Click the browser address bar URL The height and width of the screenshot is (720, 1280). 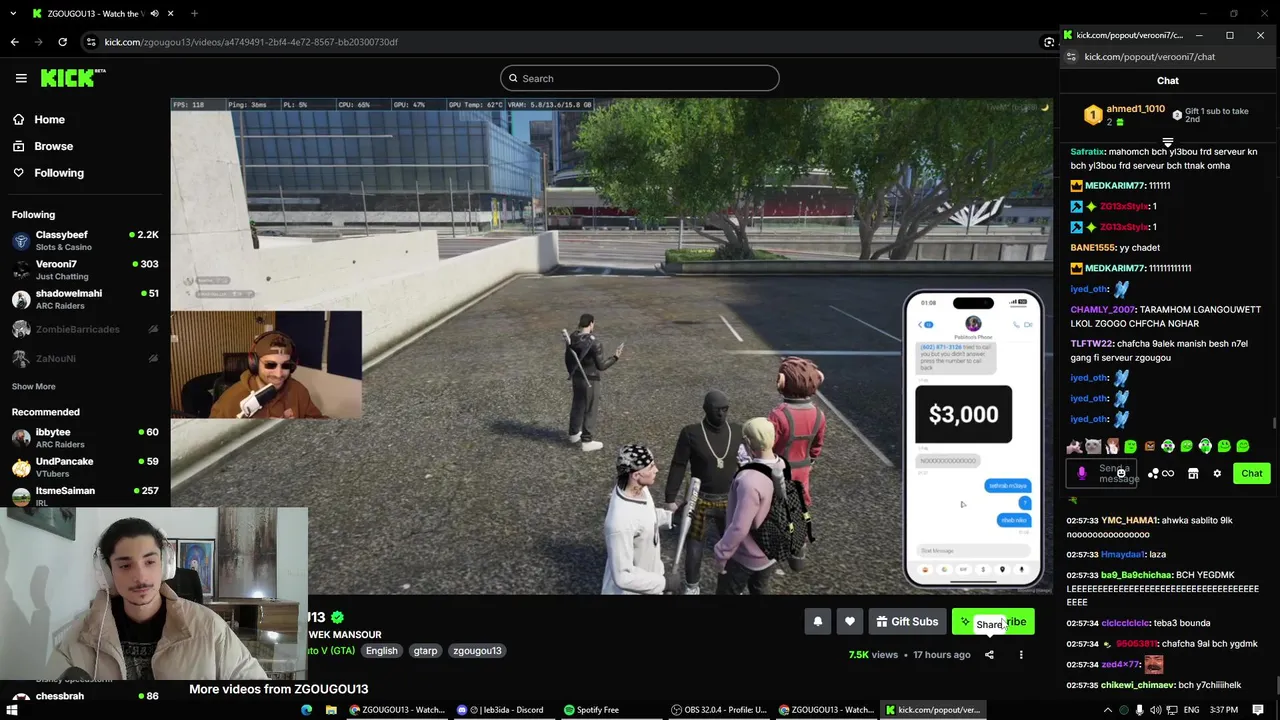point(251,42)
